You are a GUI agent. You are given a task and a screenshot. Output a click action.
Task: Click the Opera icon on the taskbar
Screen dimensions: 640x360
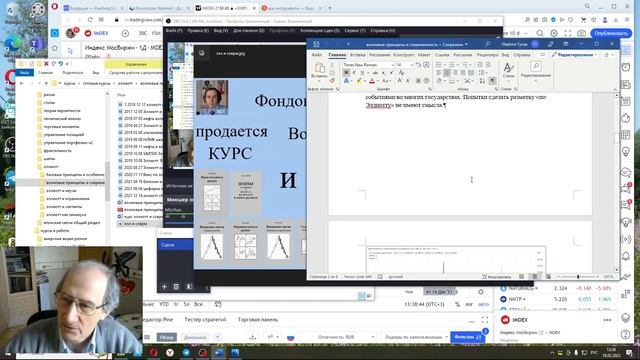[153, 352]
